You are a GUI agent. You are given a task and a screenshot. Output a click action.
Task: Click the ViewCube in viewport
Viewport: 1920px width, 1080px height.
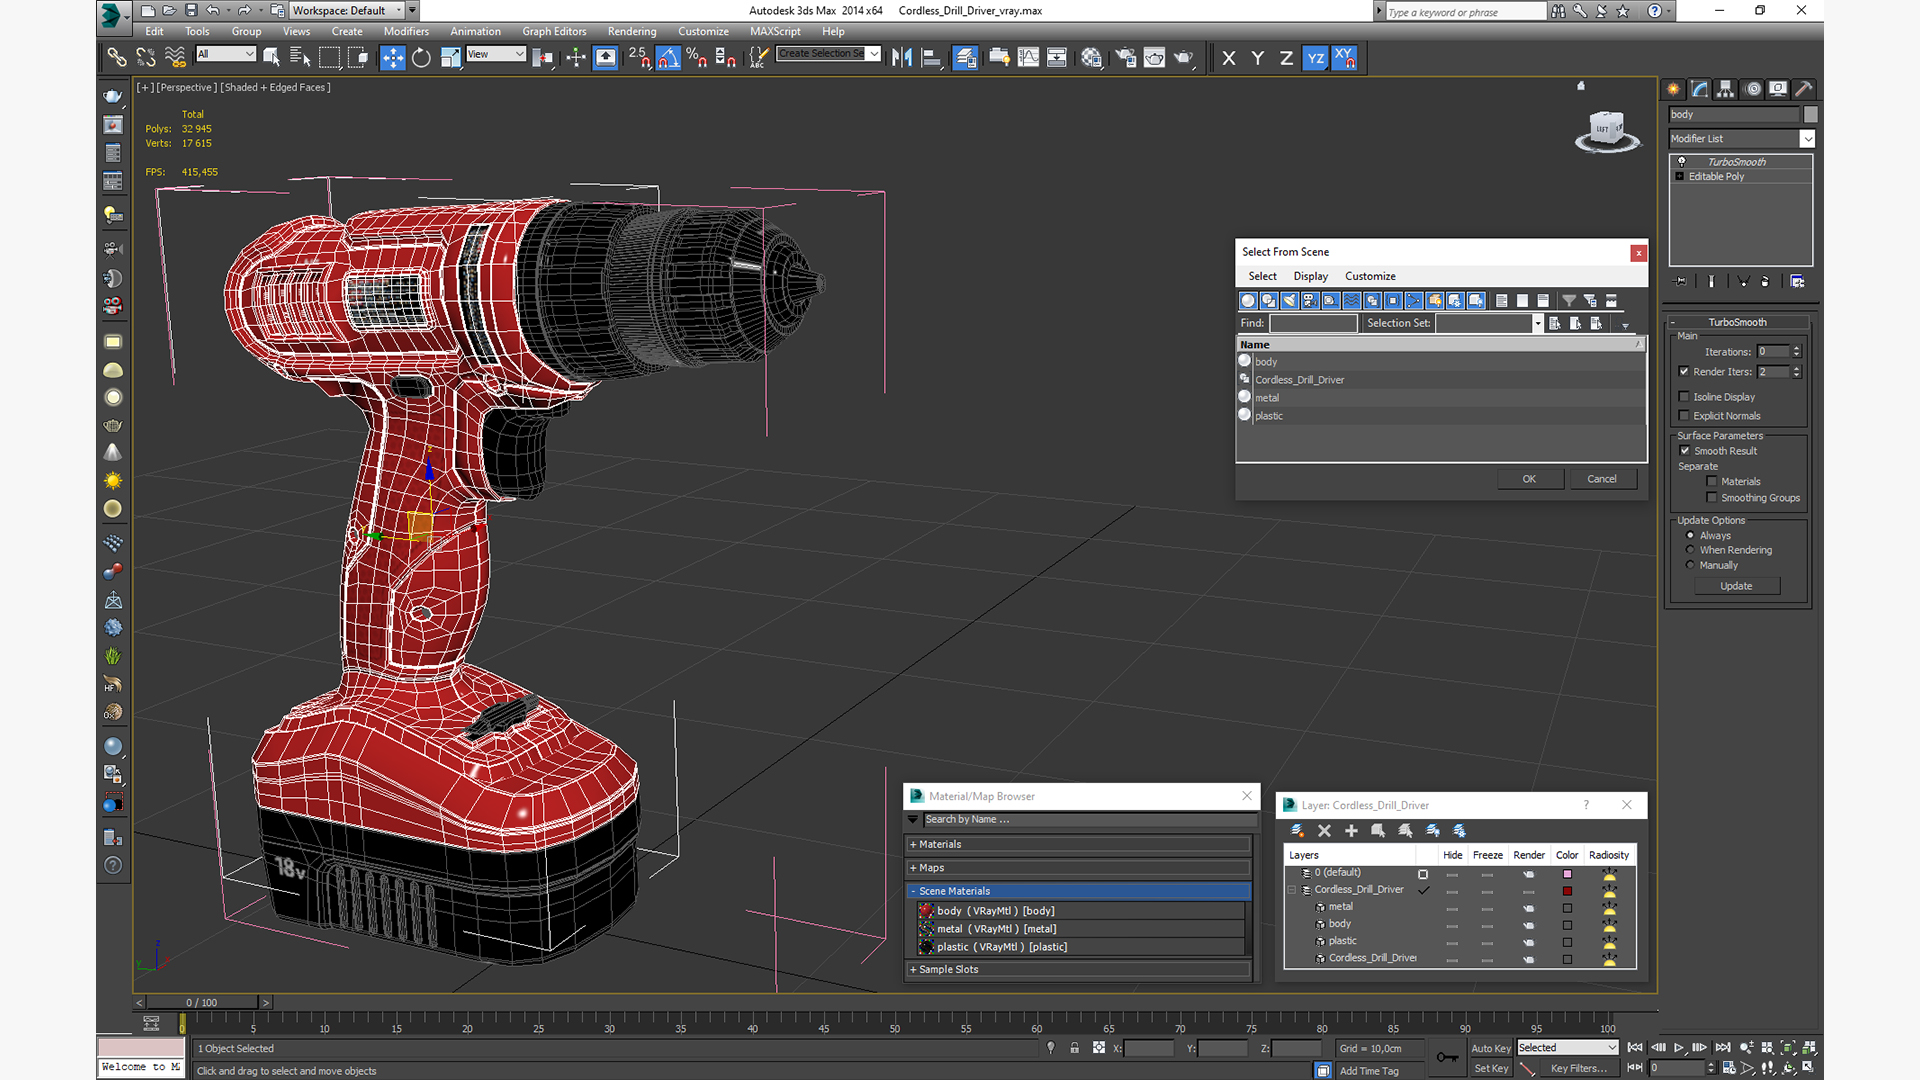[1607, 130]
